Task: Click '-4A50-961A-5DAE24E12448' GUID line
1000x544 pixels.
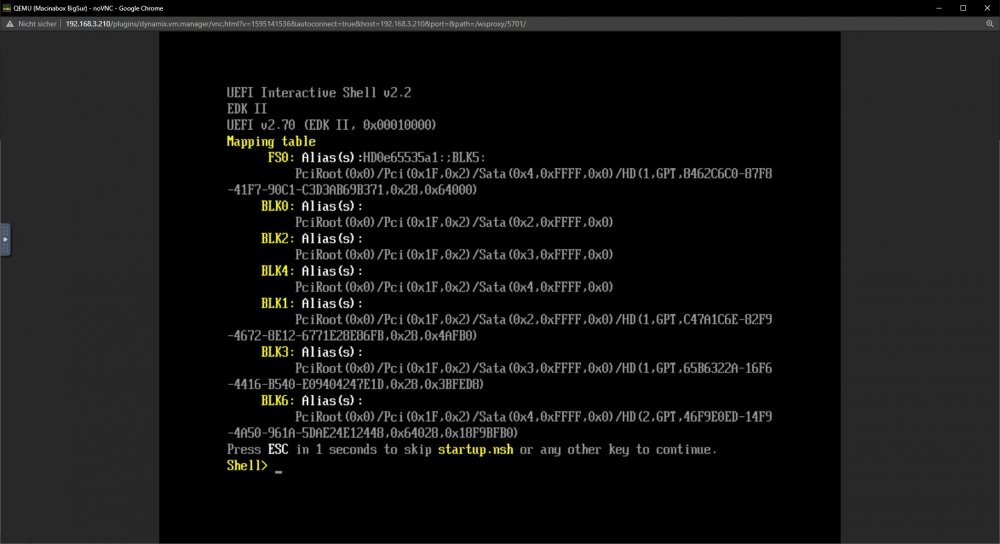Action: 372,433
